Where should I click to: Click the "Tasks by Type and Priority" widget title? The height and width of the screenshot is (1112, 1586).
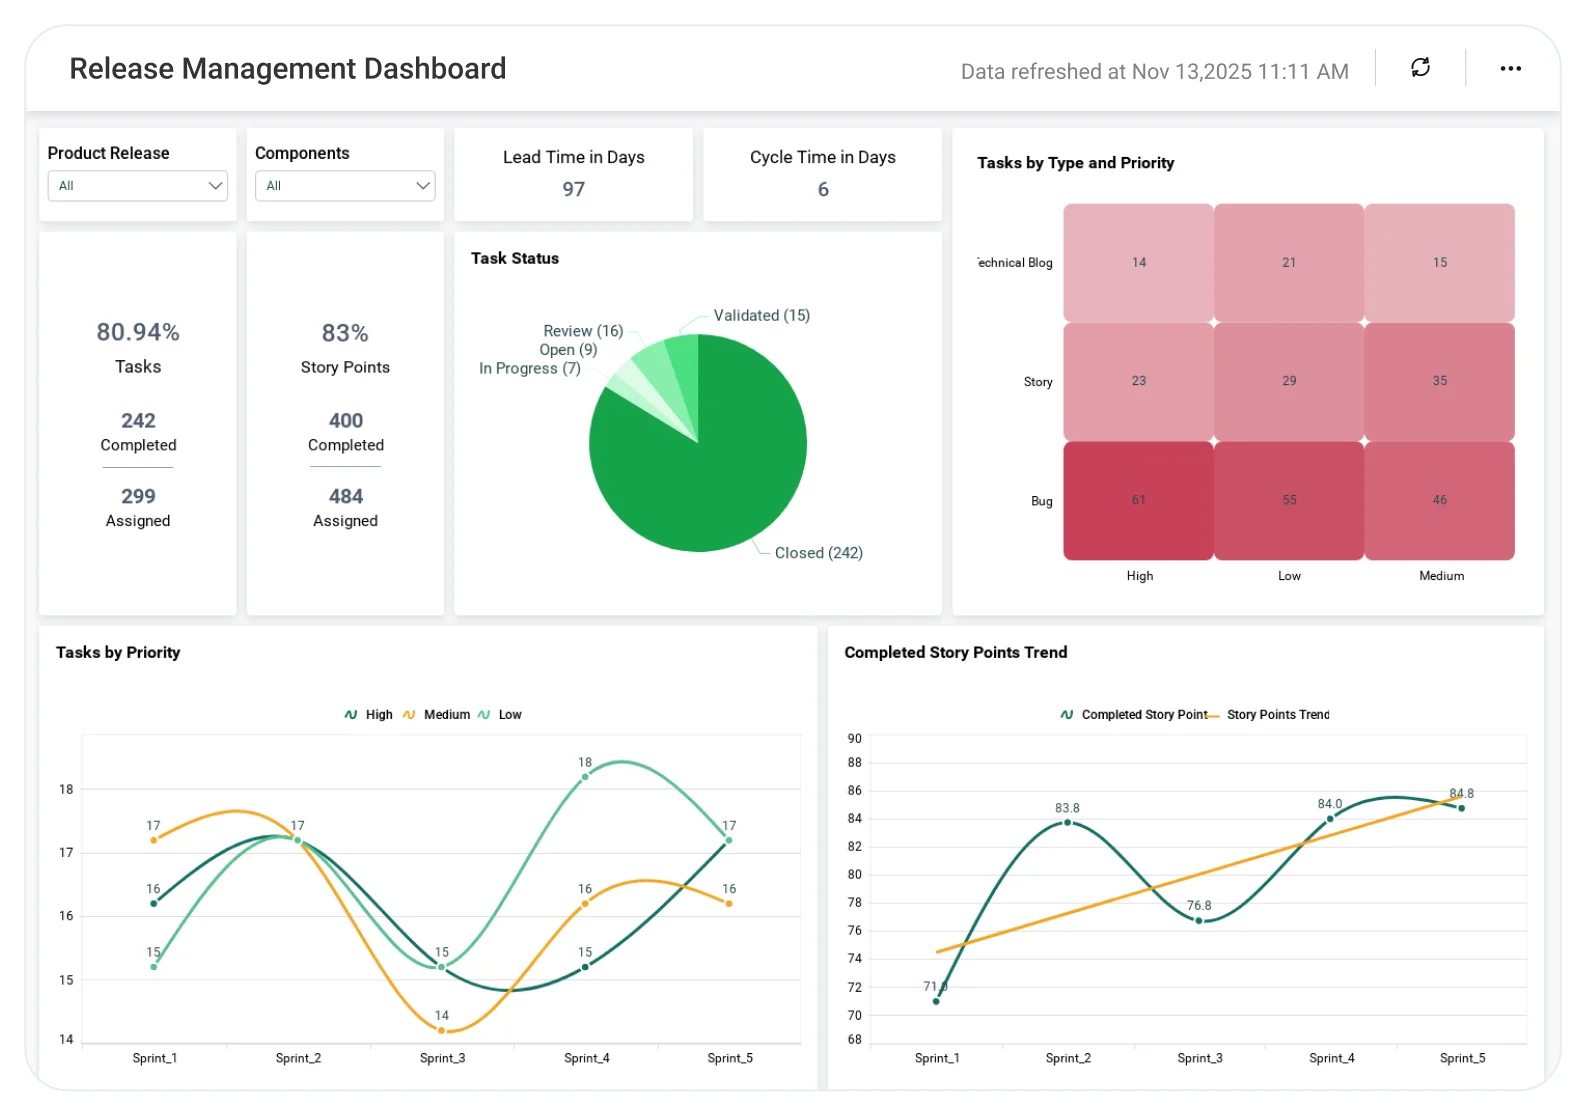(1075, 163)
